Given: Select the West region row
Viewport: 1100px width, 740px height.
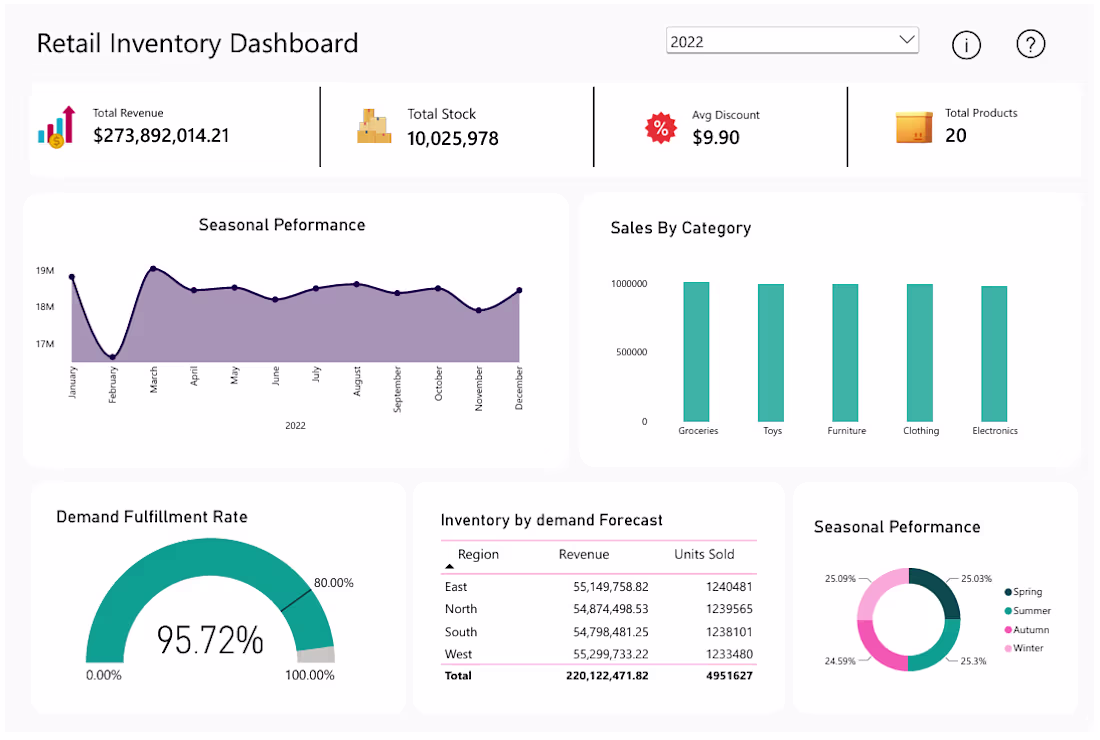Looking at the screenshot, I should pos(598,654).
